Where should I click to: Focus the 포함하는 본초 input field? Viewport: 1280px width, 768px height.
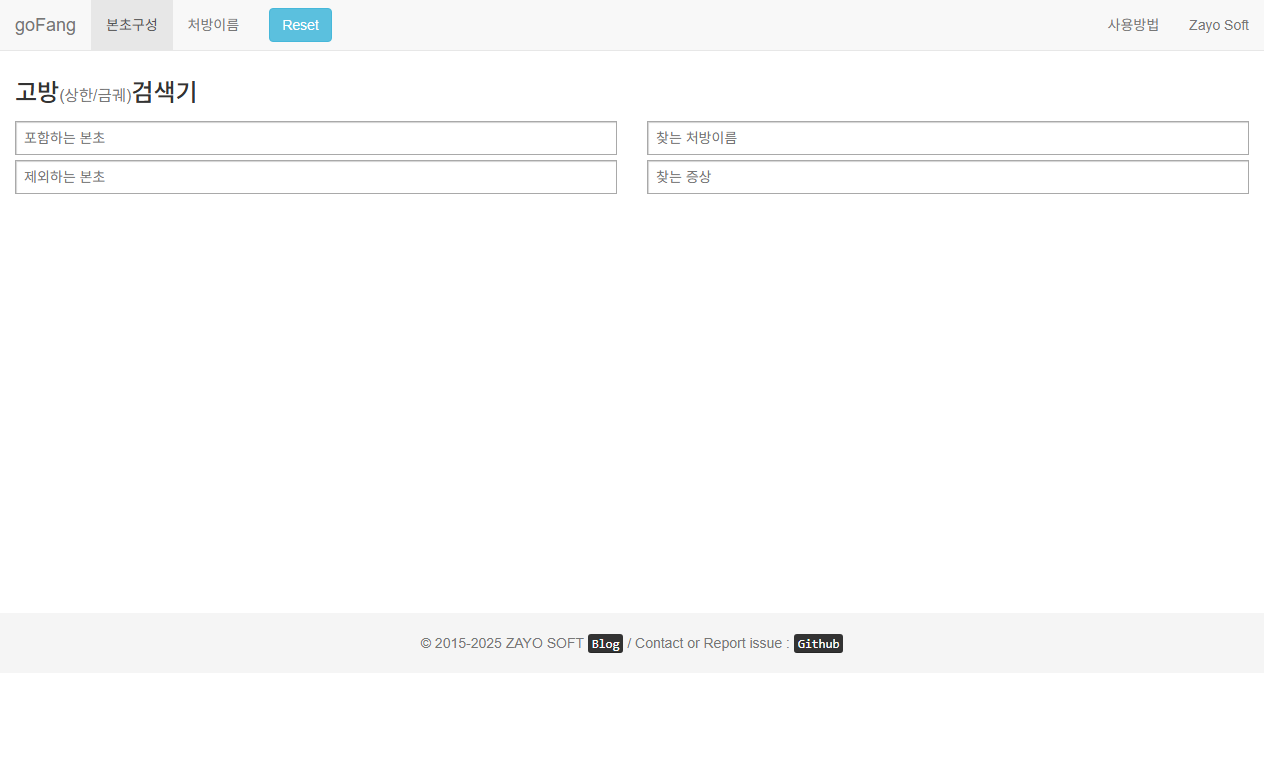(x=316, y=138)
